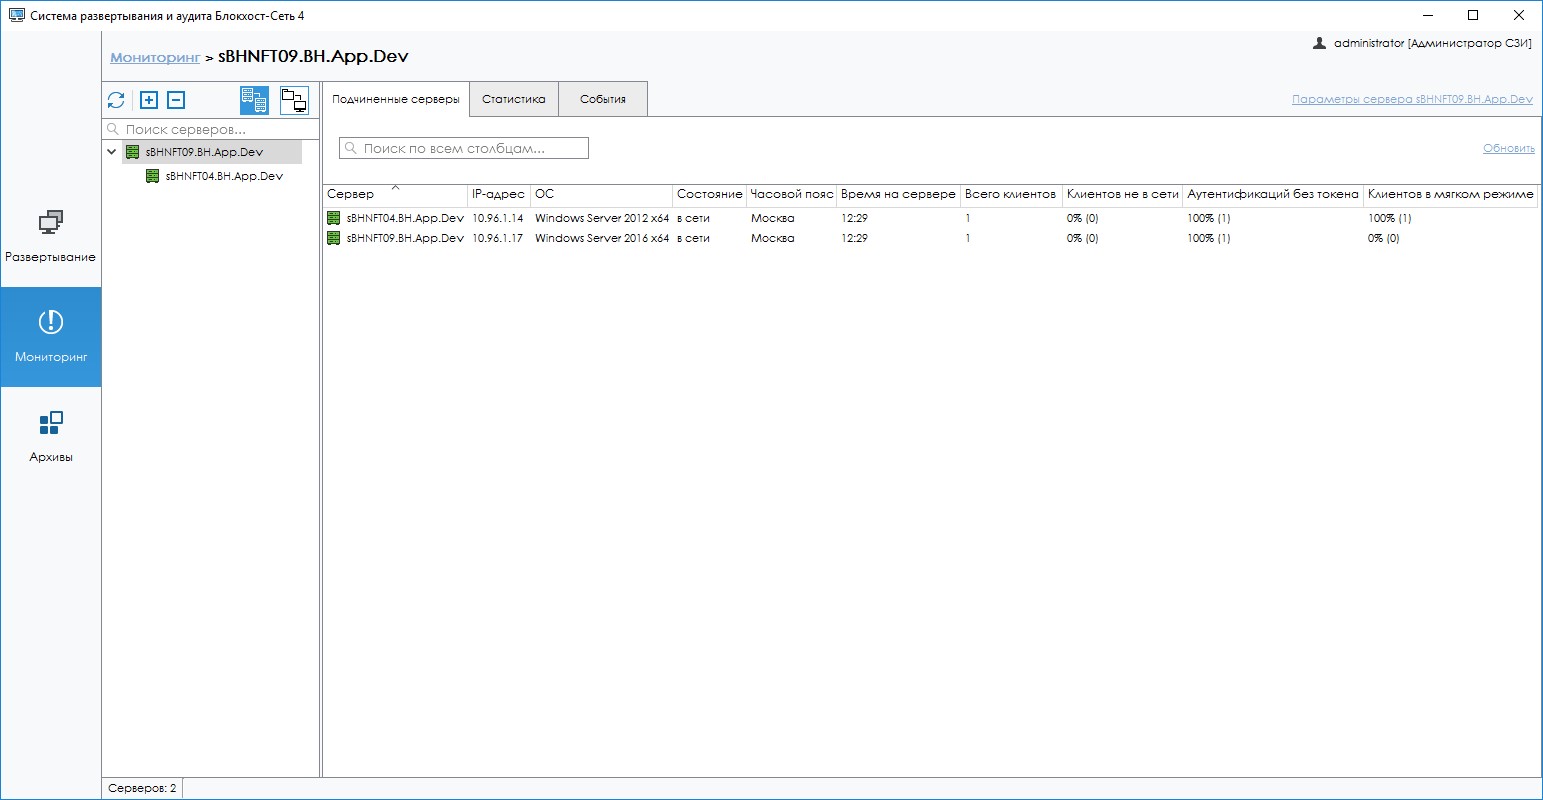Toggle the folders and computers view button
Screen dimensions: 1543x800
(294, 100)
